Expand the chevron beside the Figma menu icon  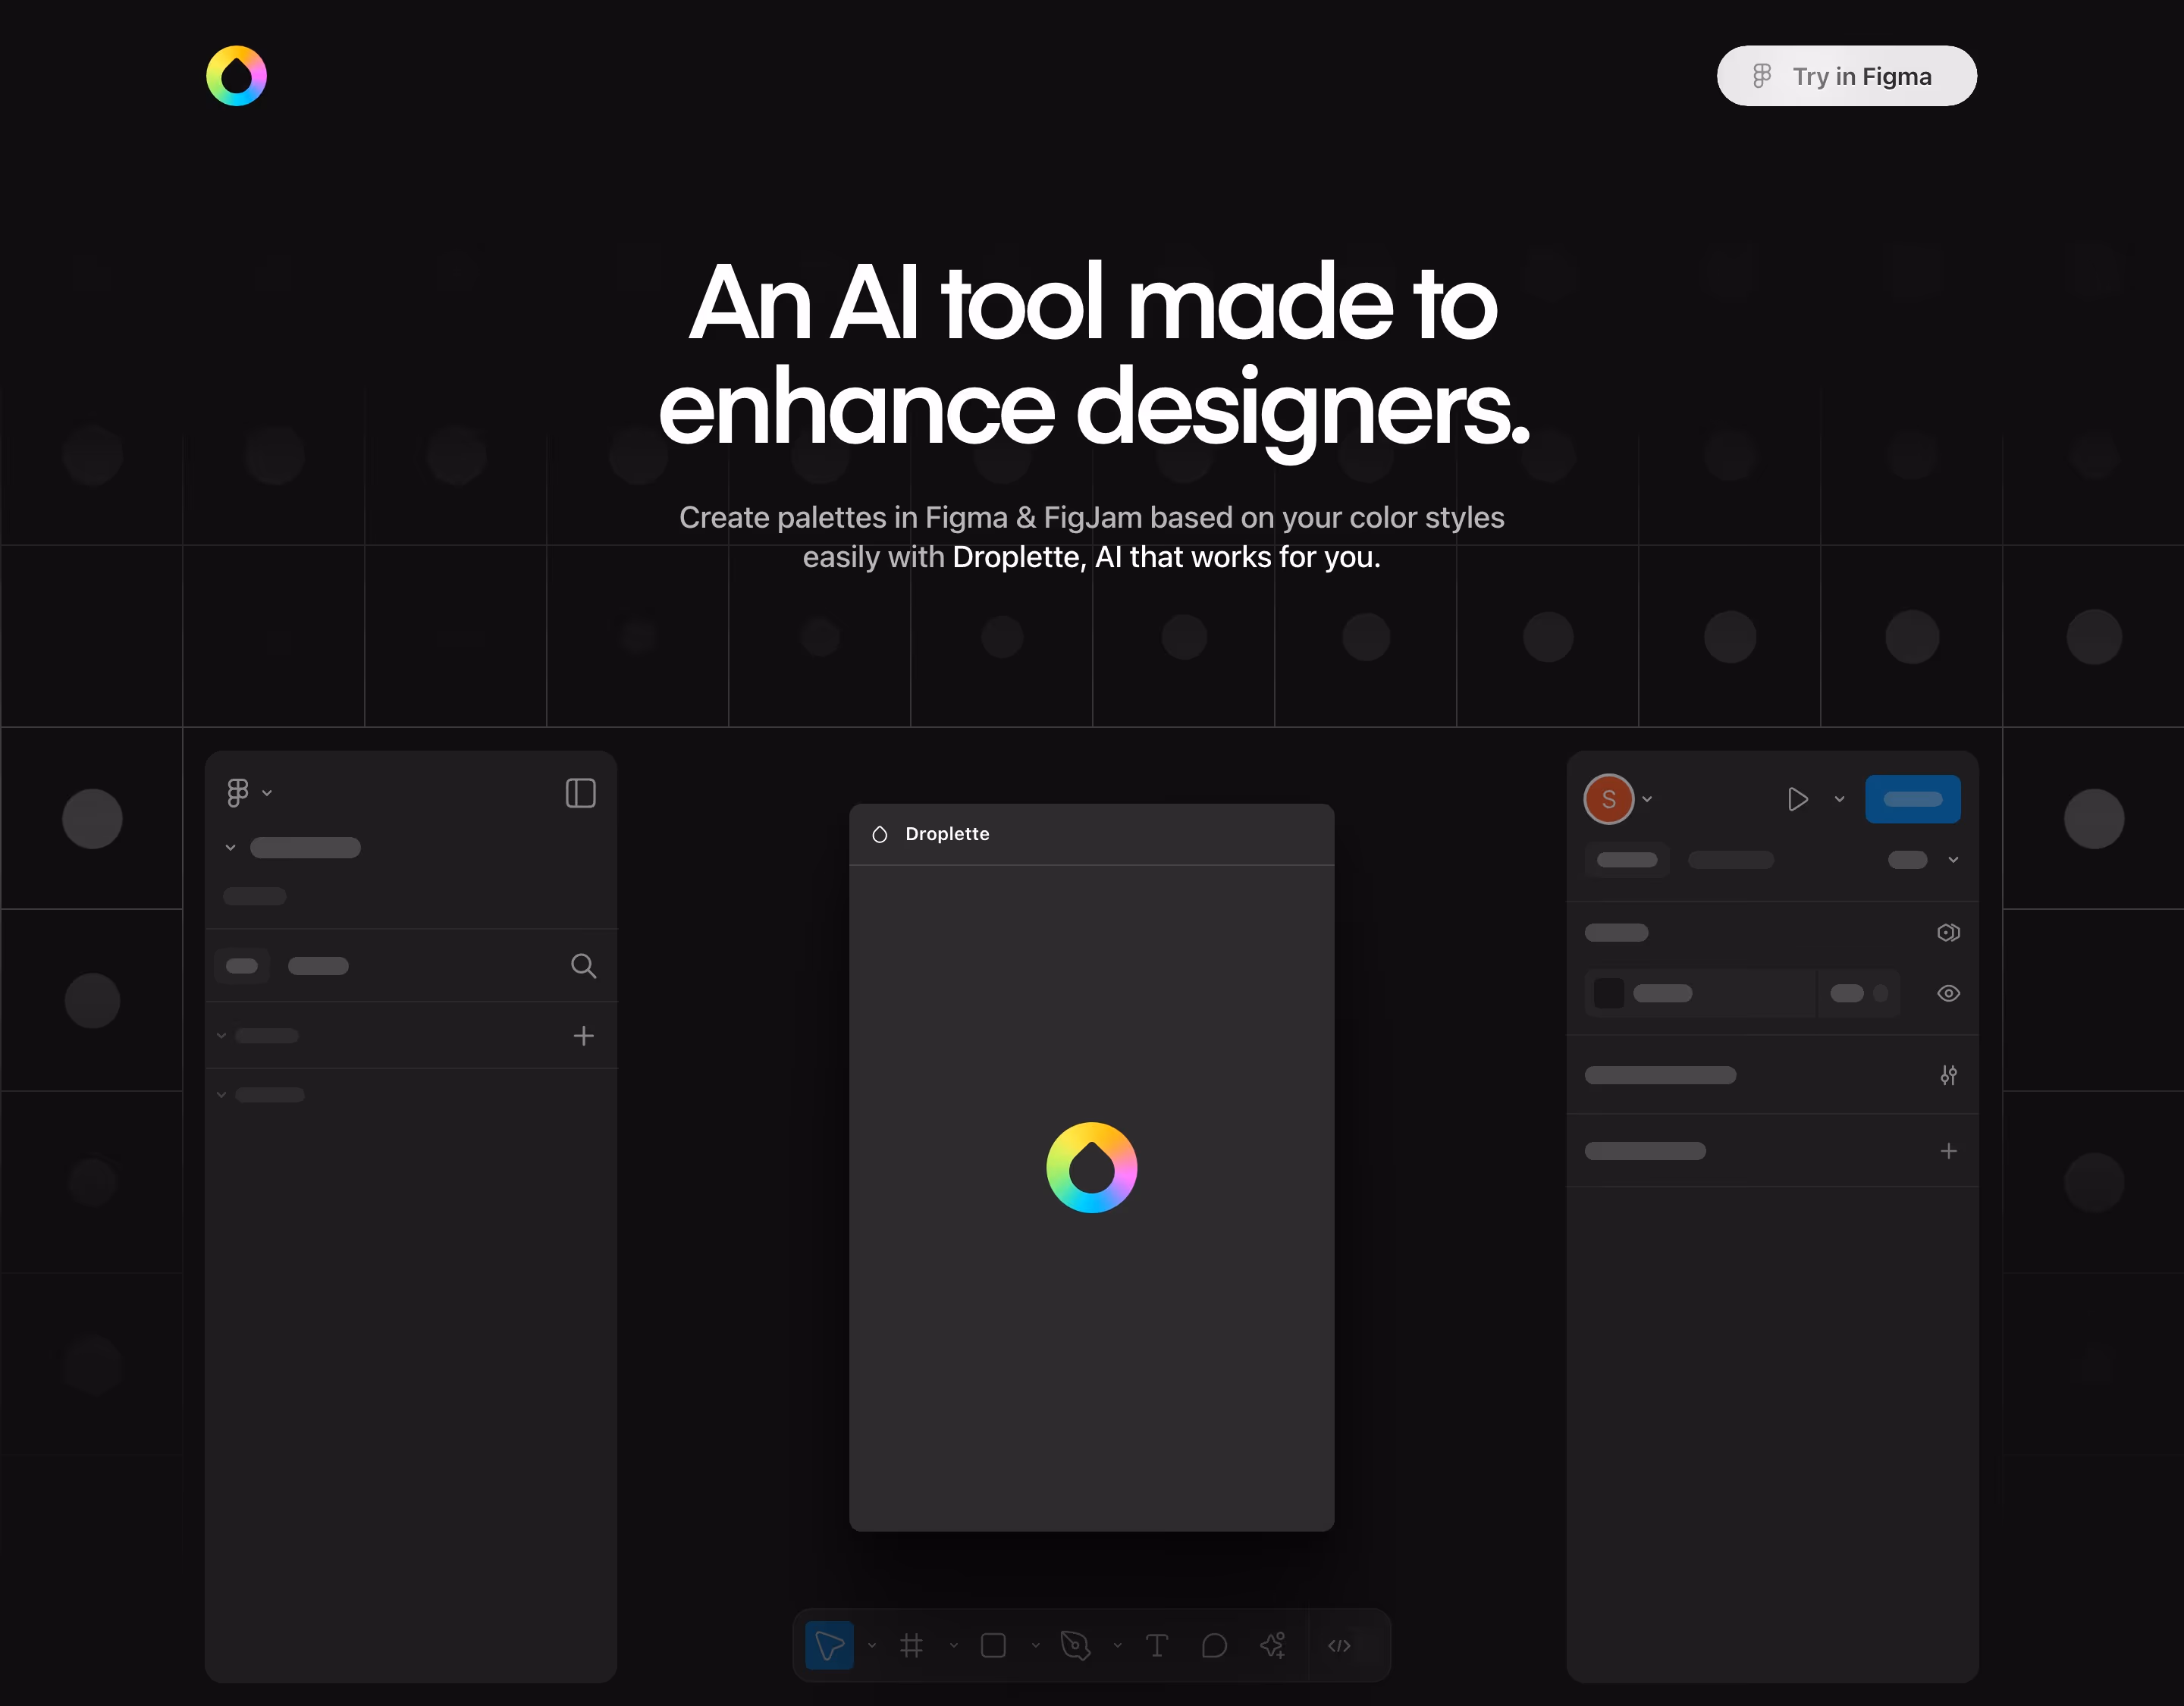coord(267,793)
